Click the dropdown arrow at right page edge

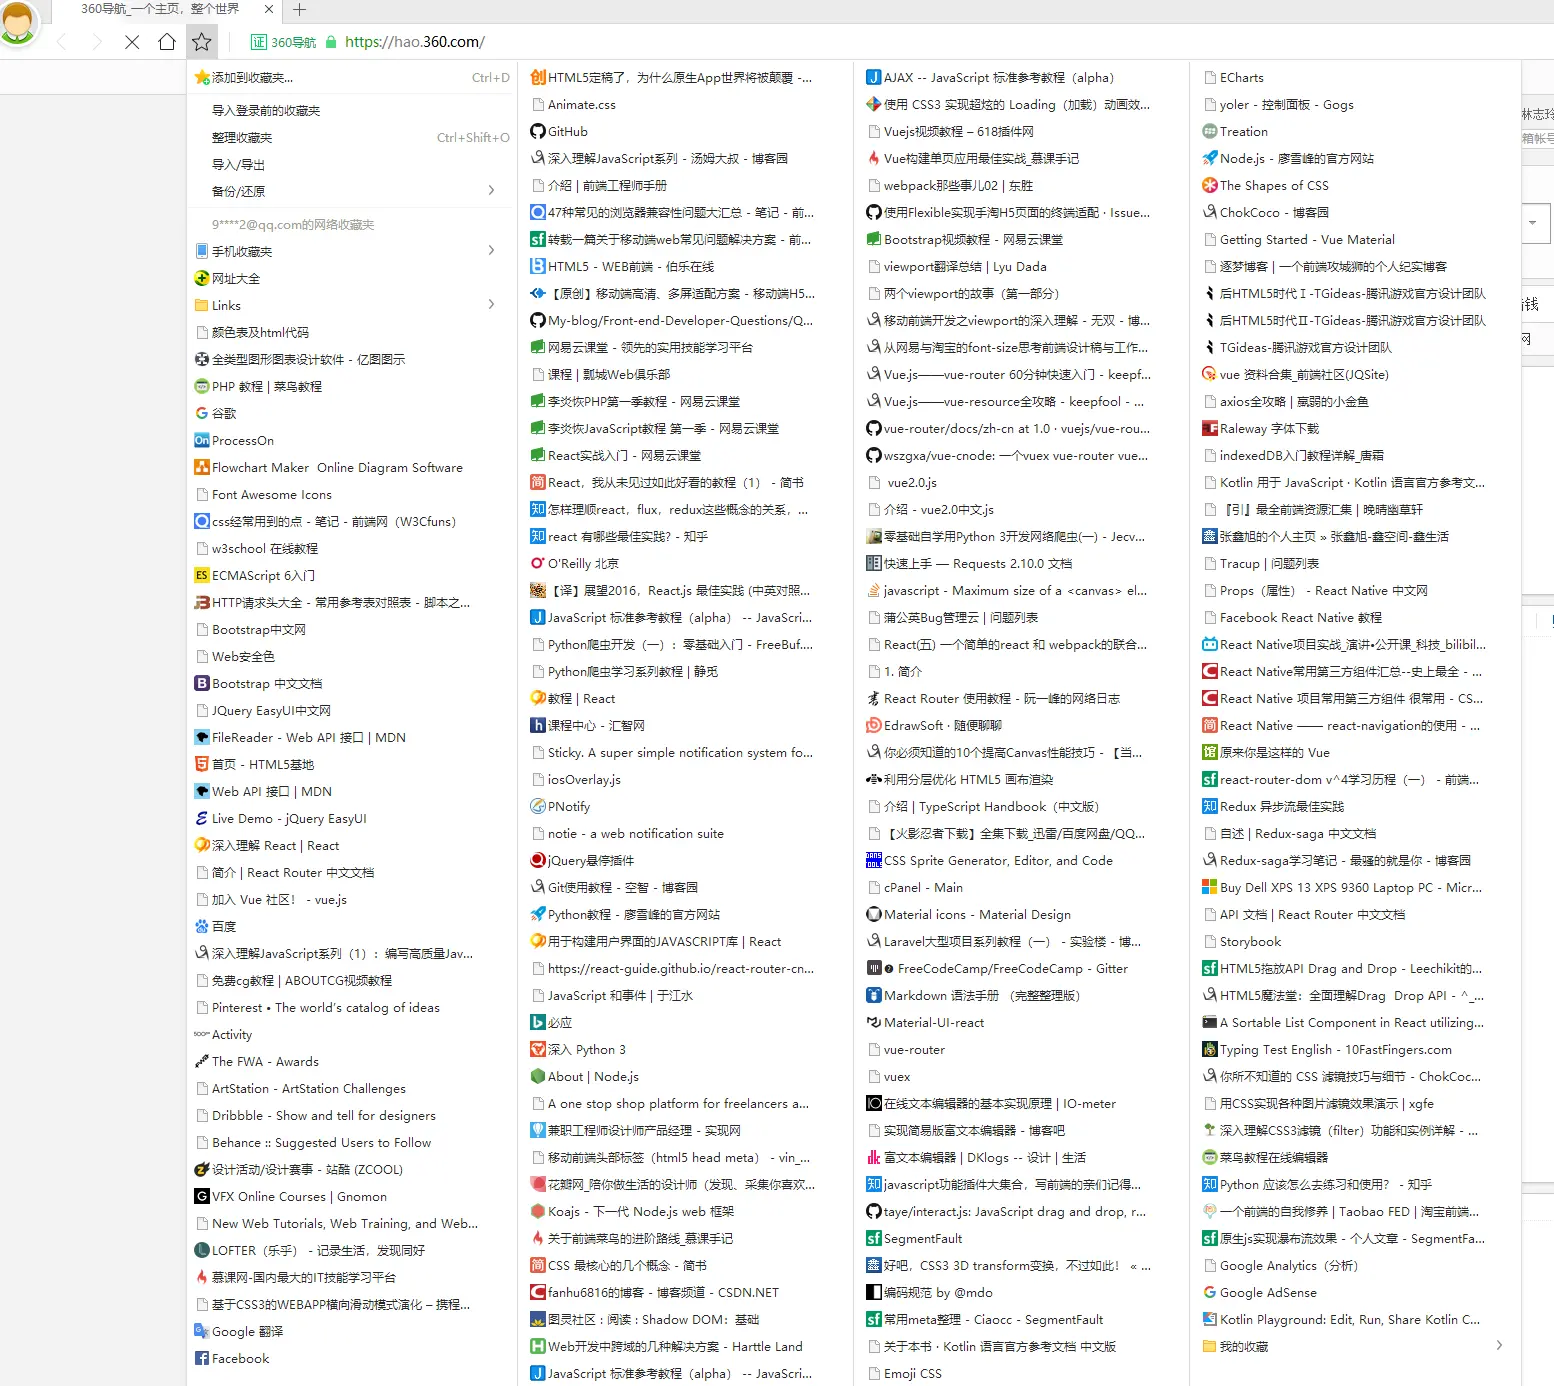(1533, 223)
